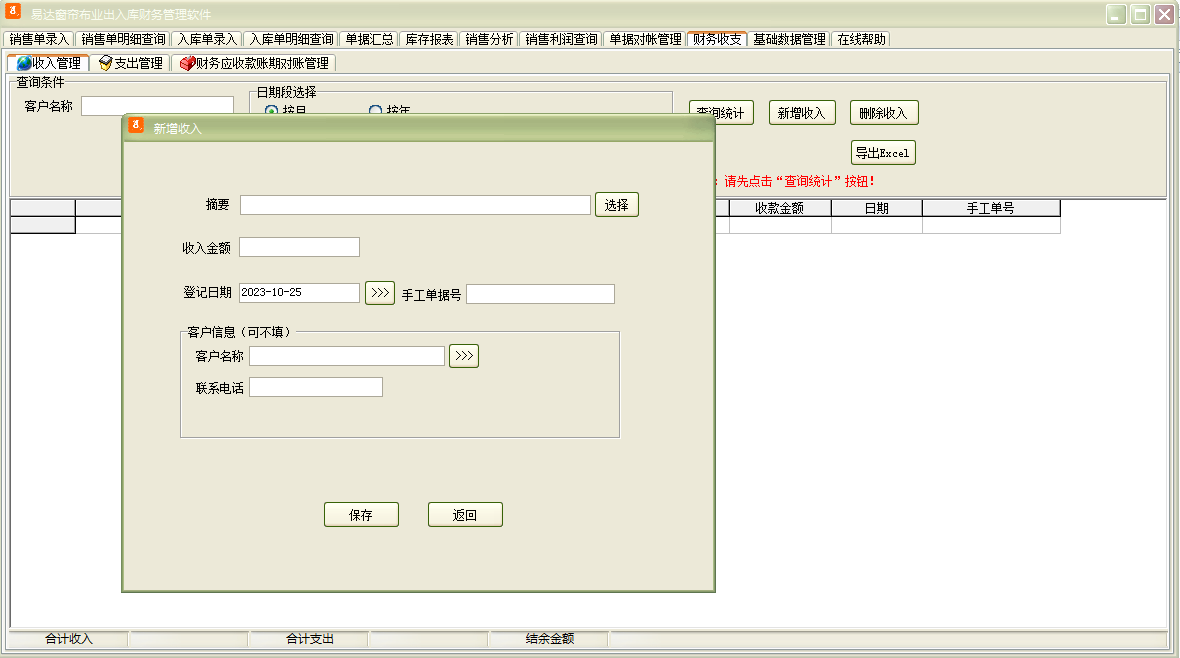Image resolution: width=1180 pixels, height=658 pixels.
Task: Click into the 联系电话 text box
Action: (316, 387)
